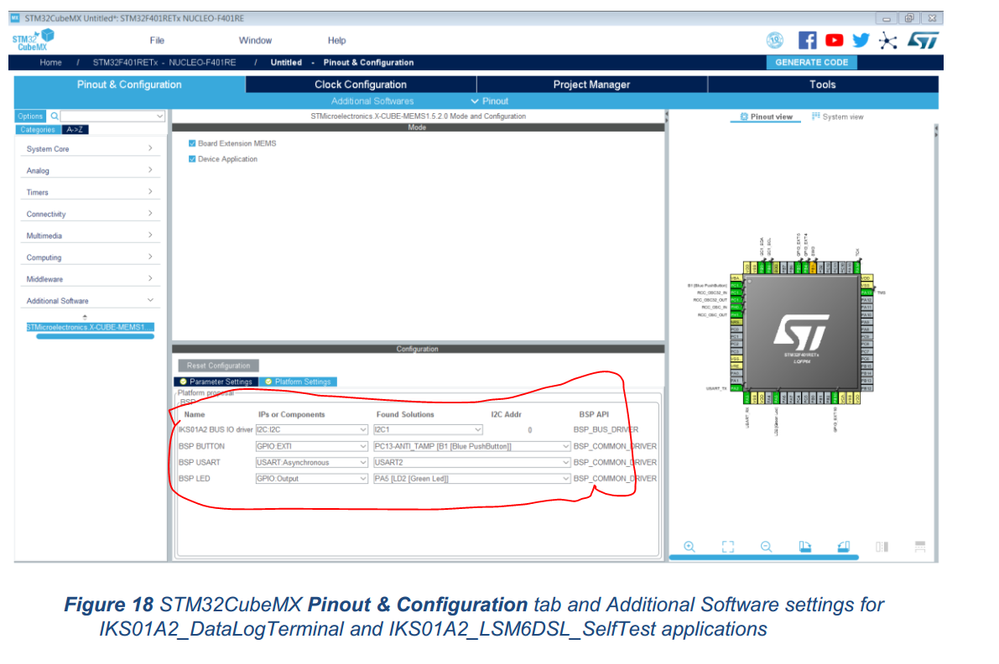Click the STM32F401RETx chip image
Screen dimensions: 999x664
coord(802,332)
